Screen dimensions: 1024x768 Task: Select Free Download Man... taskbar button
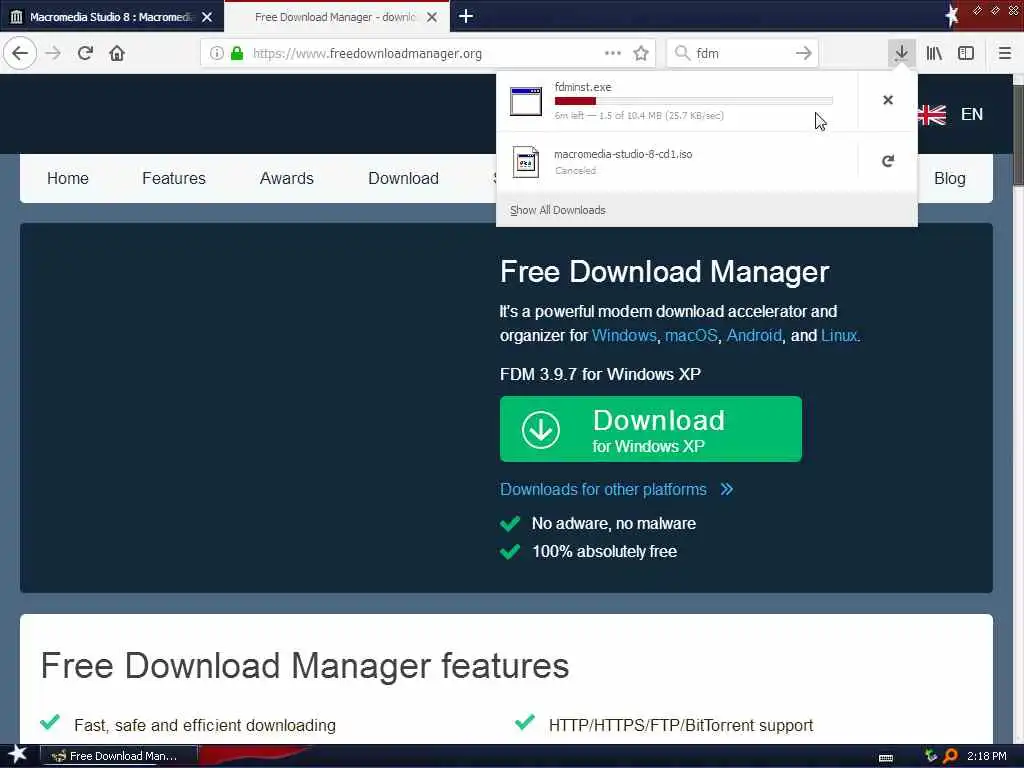[x=119, y=756]
